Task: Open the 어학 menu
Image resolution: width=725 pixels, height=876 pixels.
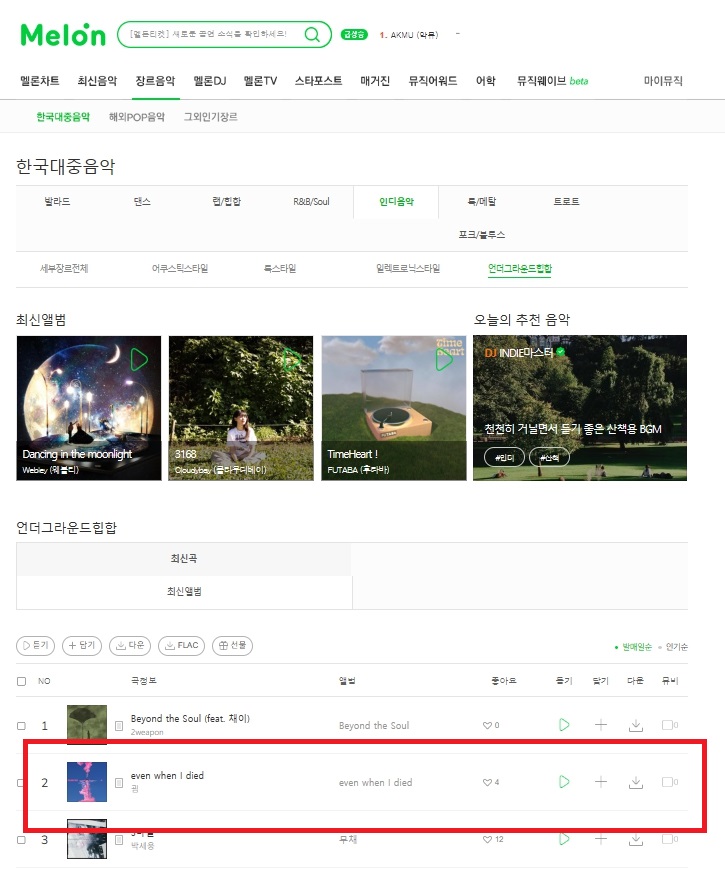Action: coord(485,81)
